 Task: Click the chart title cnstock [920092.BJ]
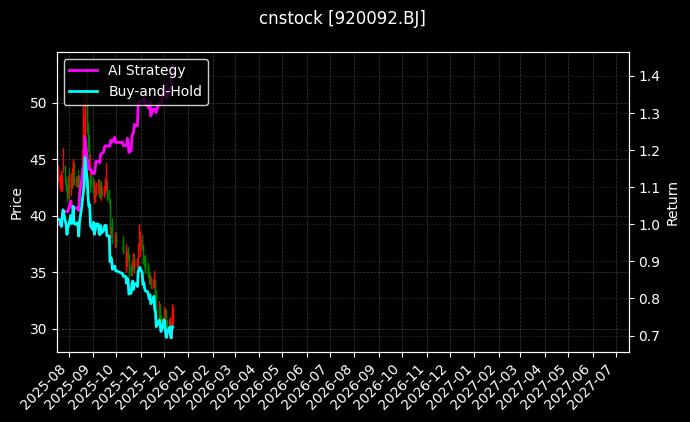(x=344, y=19)
